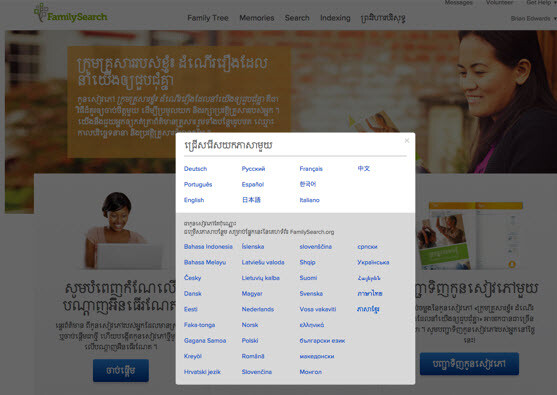Image resolution: width=557 pixels, height=395 pixels.
Task: Choose English from language list
Action: [x=194, y=200]
